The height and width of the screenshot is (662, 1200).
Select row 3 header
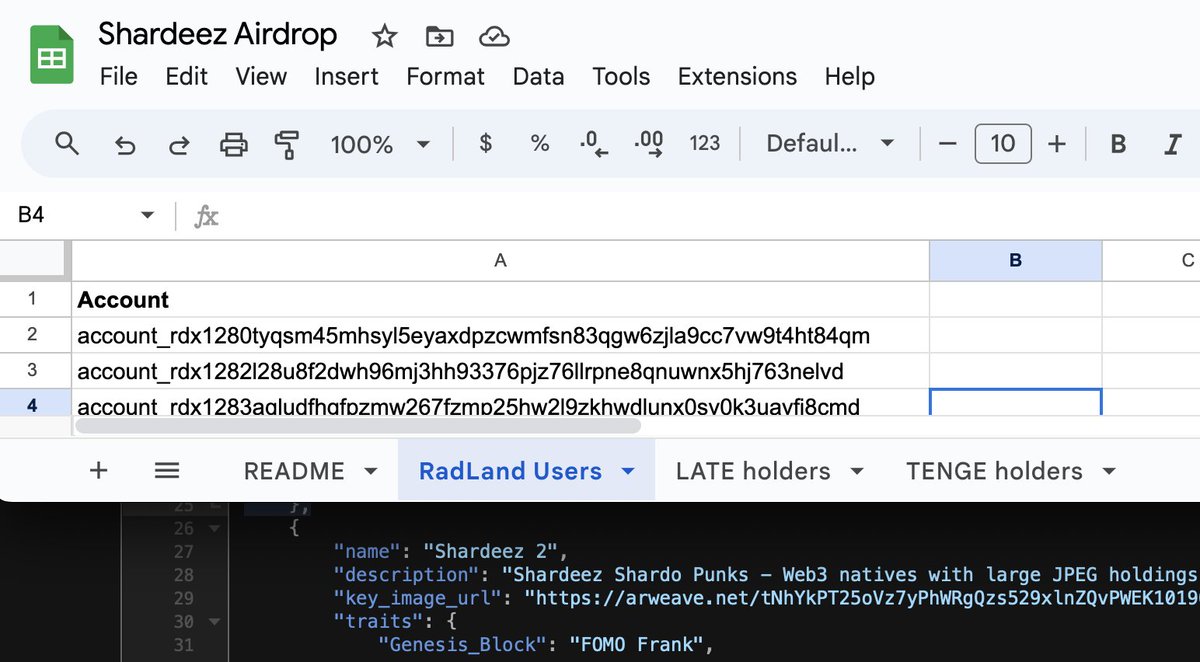click(33, 371)
